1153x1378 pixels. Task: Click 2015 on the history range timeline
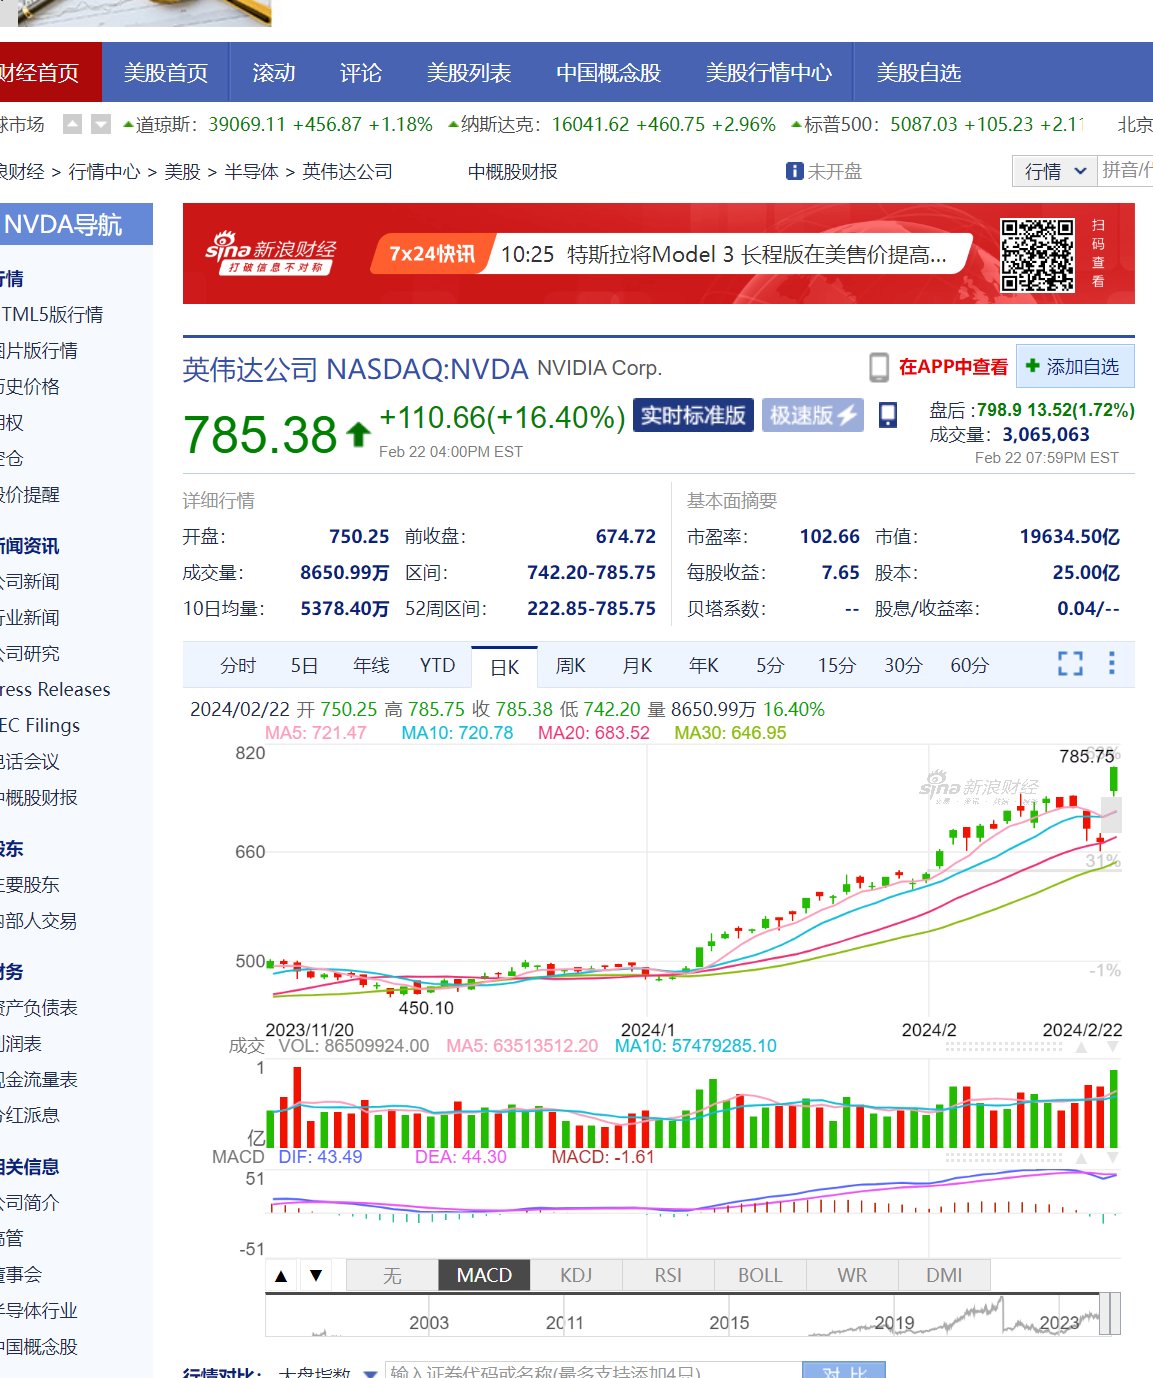tap(729, 1322)
